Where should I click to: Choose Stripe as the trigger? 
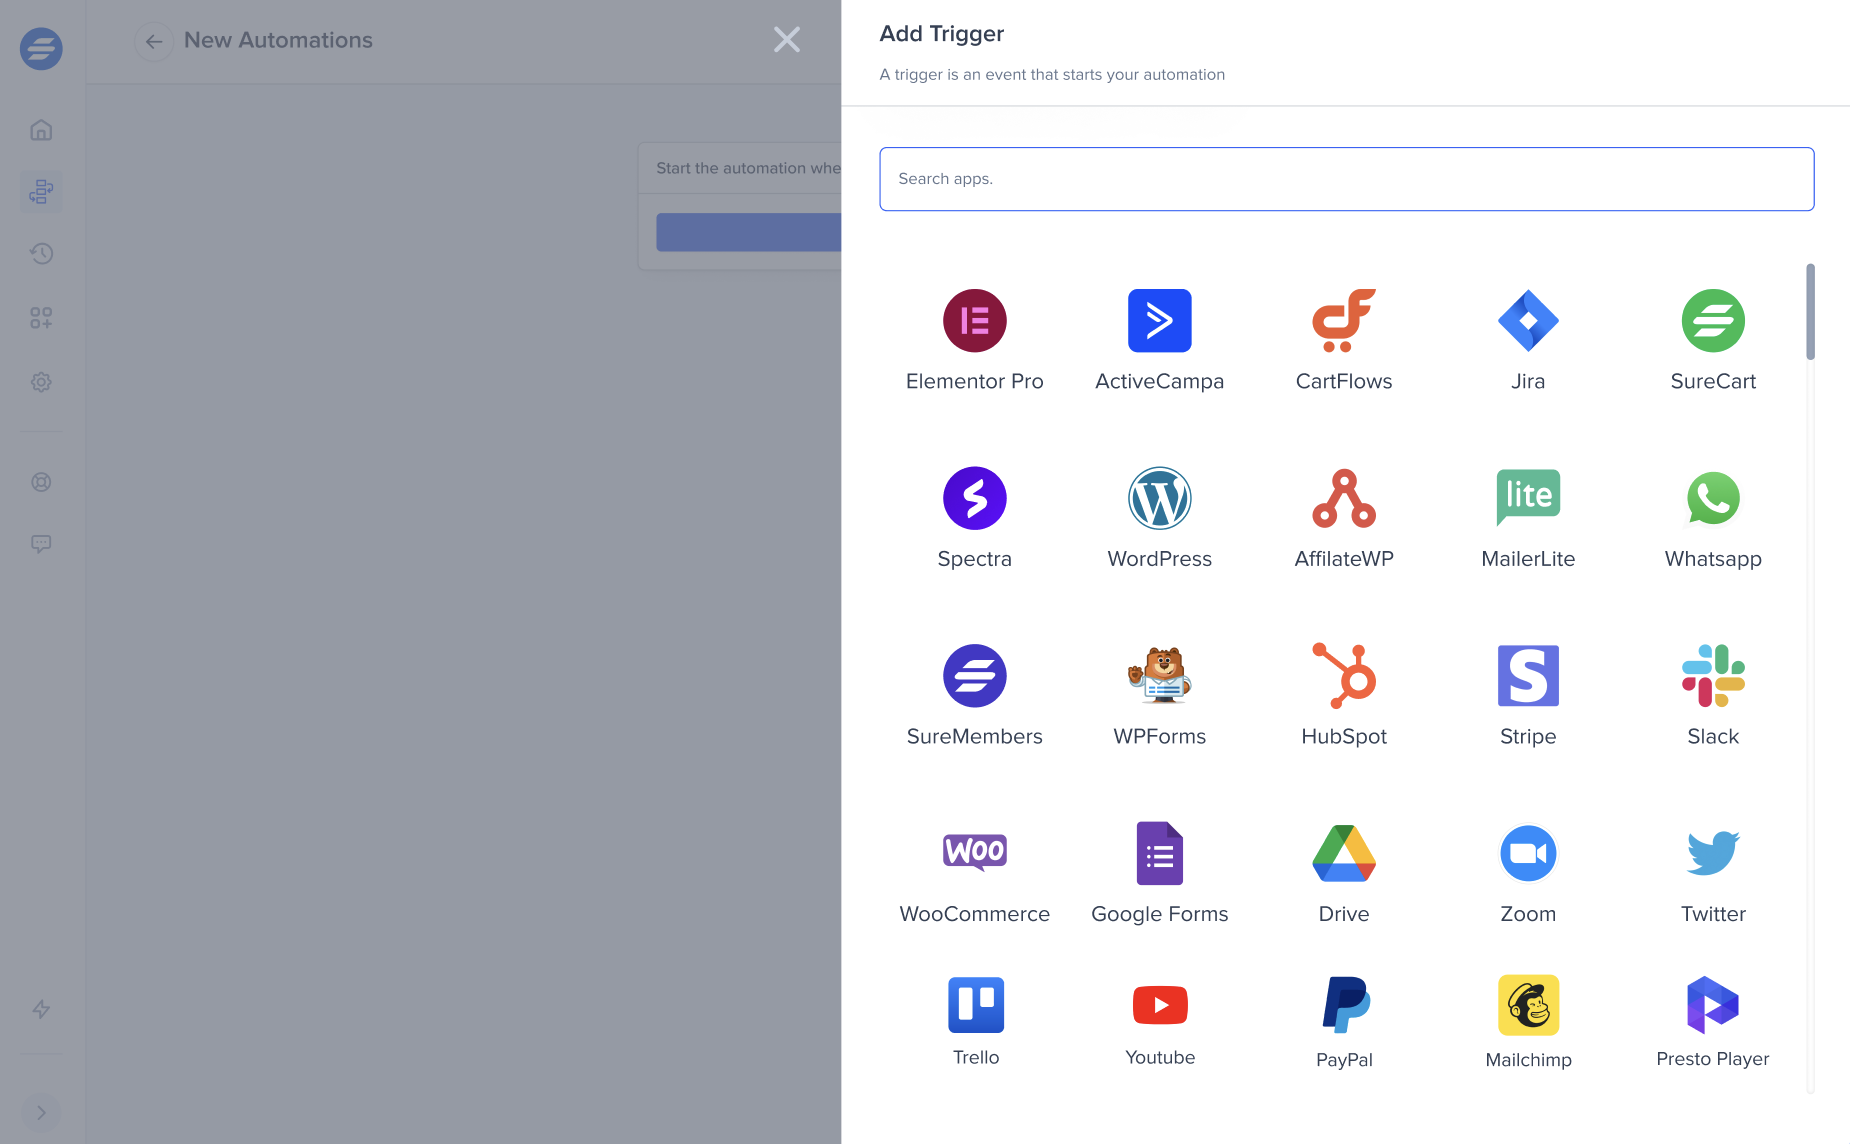[1528, 676]
